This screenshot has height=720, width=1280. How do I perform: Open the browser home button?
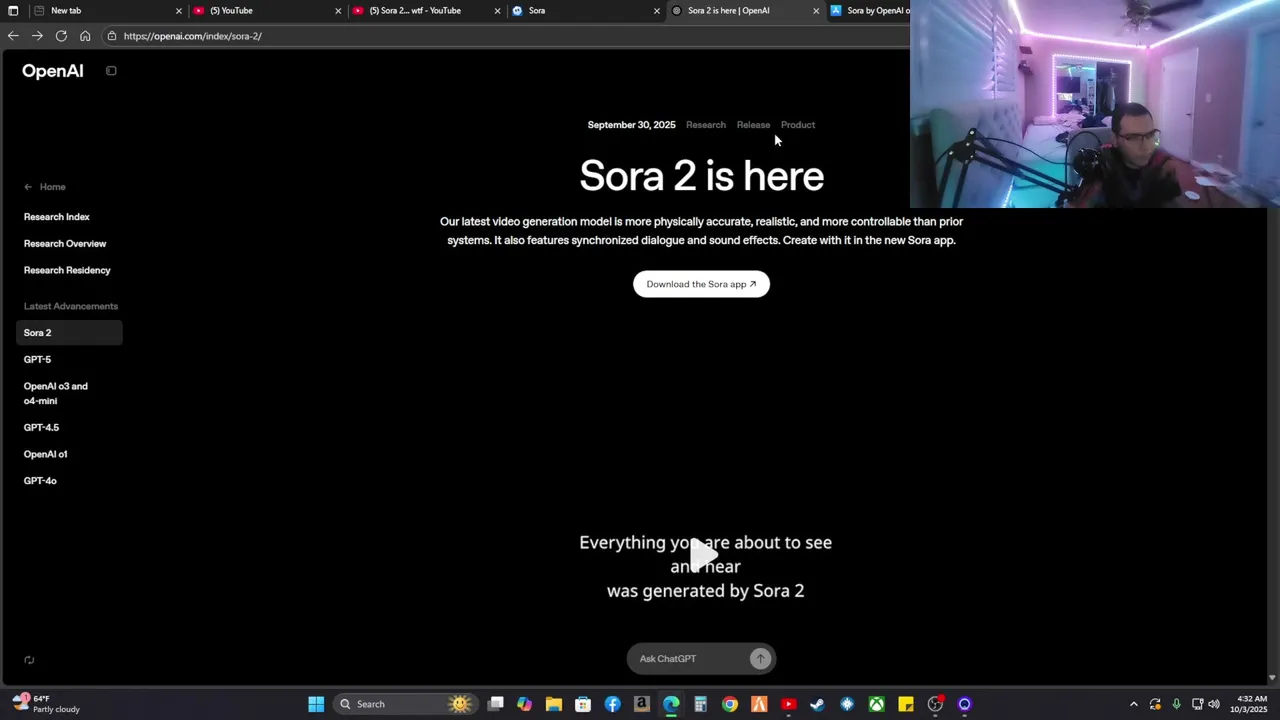(x=85, y=36)
